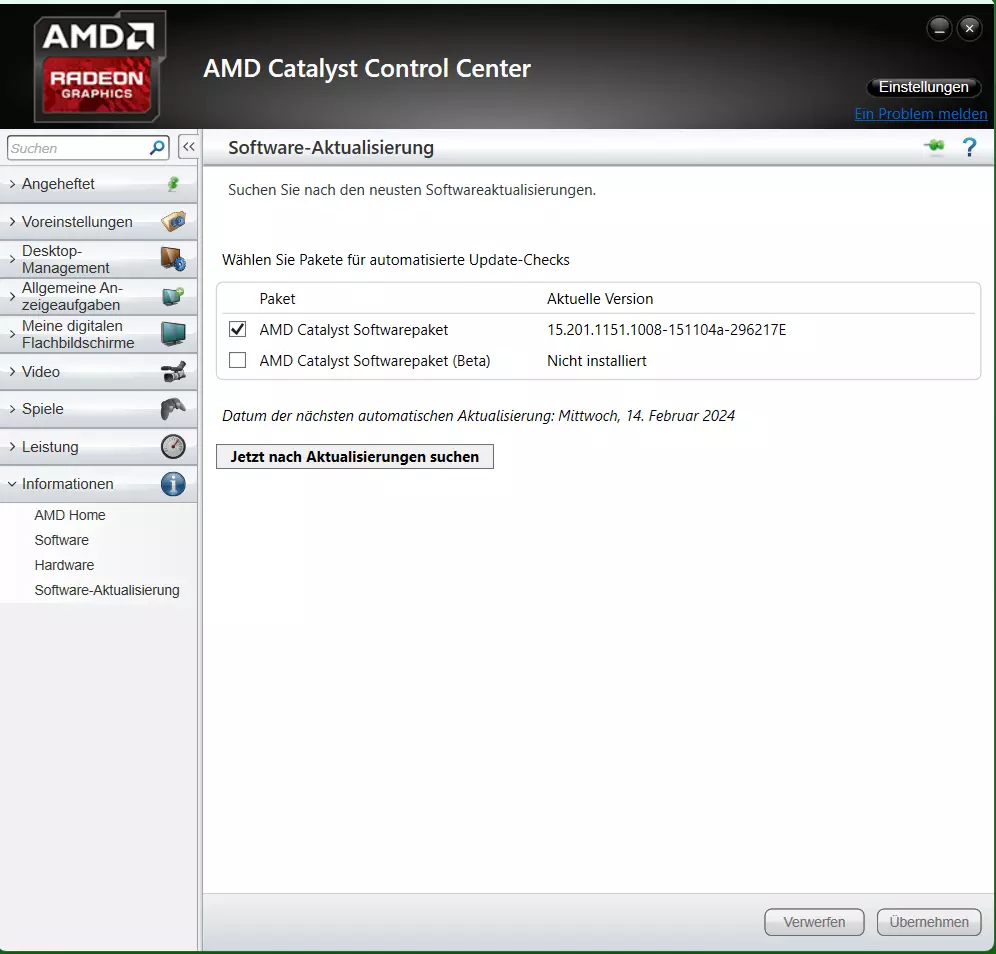Expand the Desktop-Management section
The width and height of the screenshot is (996, 954).
point(98,259)
